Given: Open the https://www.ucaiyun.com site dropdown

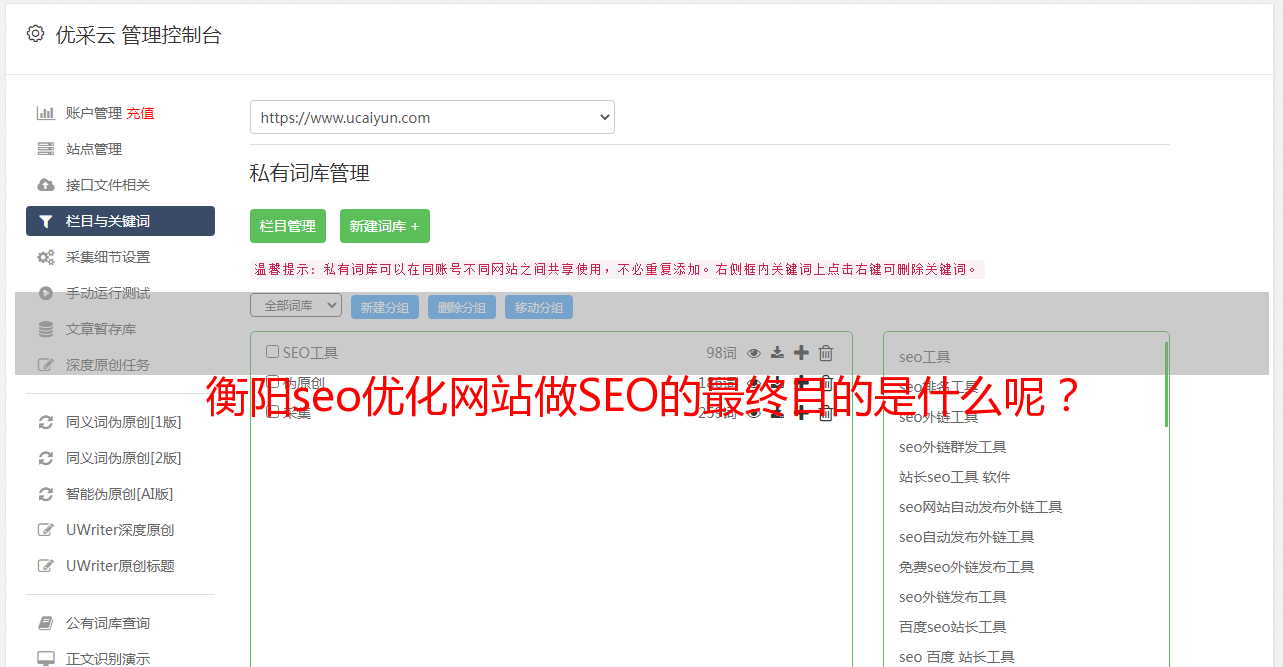Looking at the screenshot, I should point(432,117).
